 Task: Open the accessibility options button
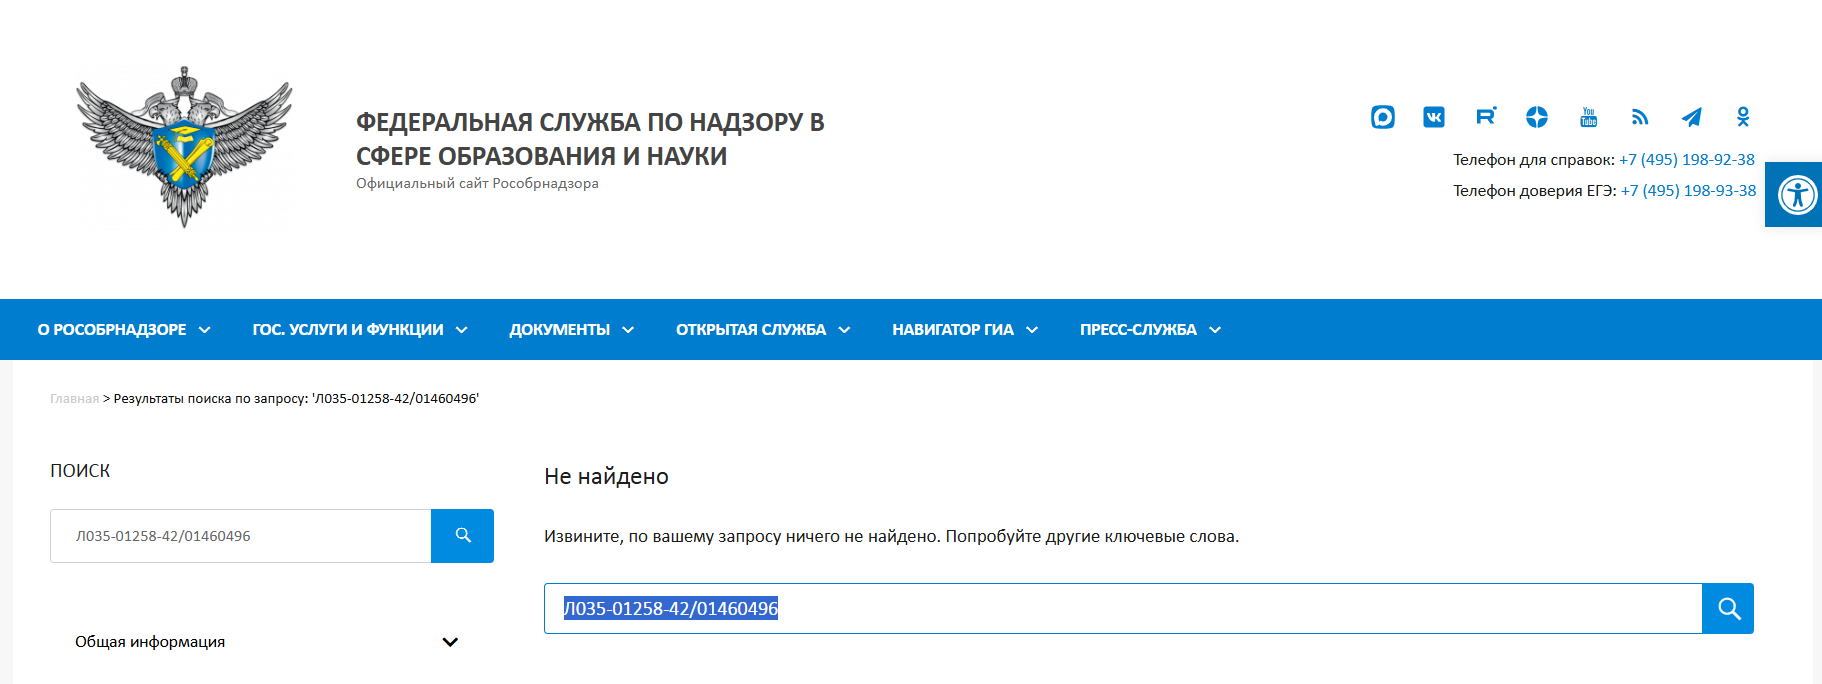click(x=1796, y=195)
